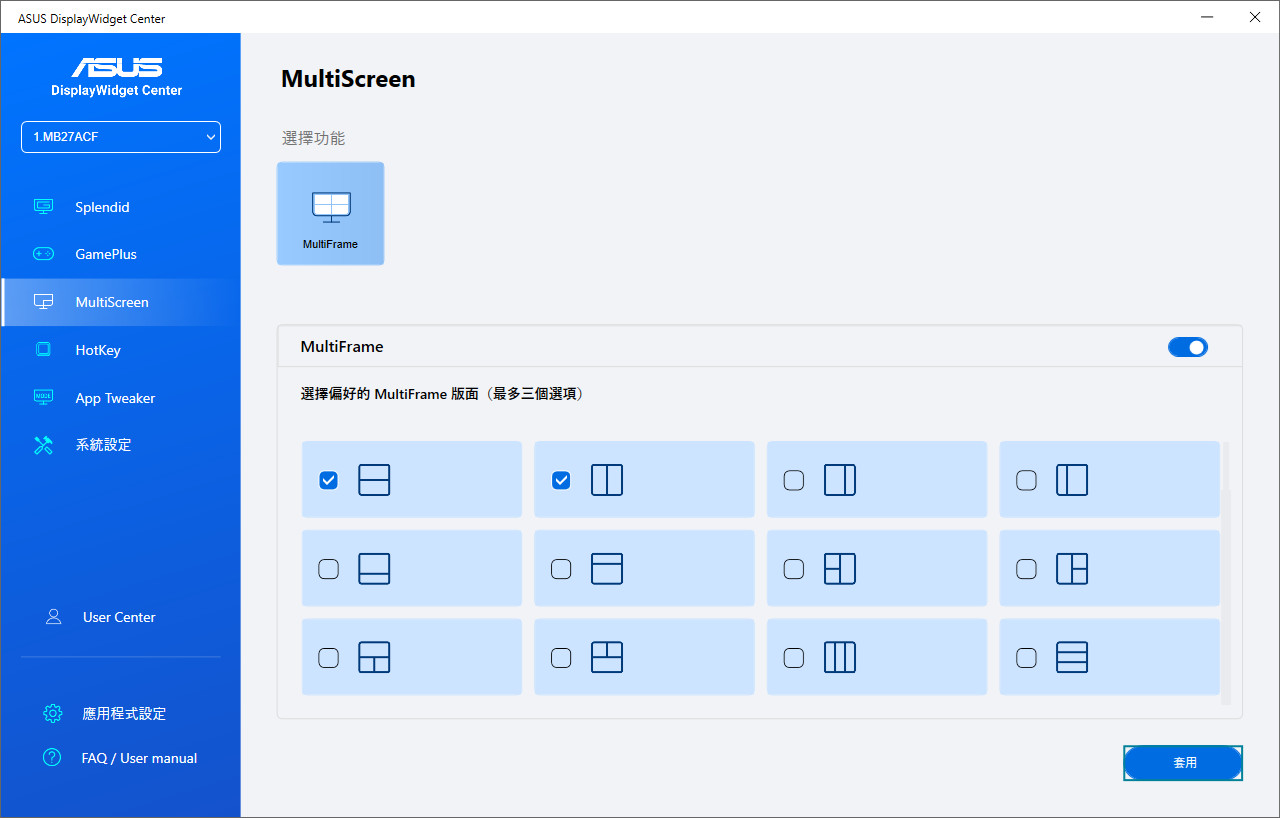Check the three columns layout checkbox
The image size is (1280, 818).
[x=793, y=657]
